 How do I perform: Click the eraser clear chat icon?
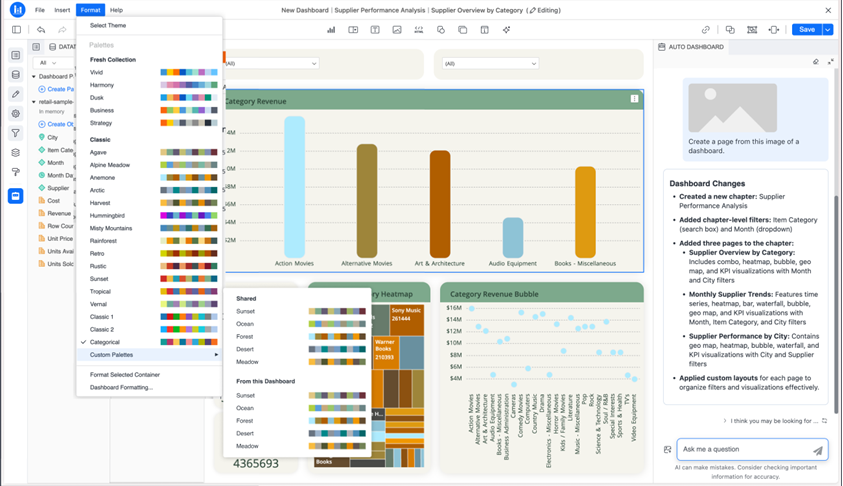point(816,62)
